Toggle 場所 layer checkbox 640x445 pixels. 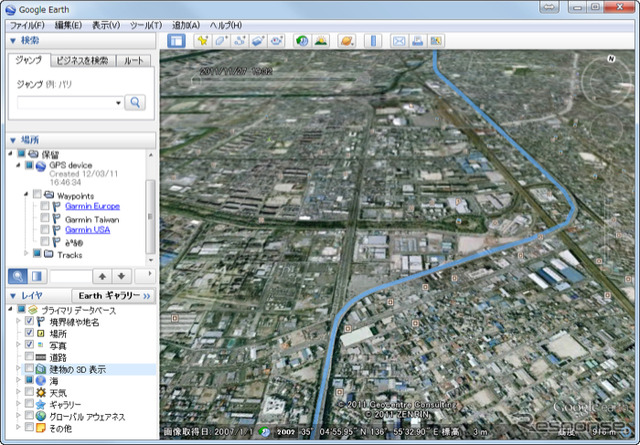pyautogui.click(x=29, y=332)
